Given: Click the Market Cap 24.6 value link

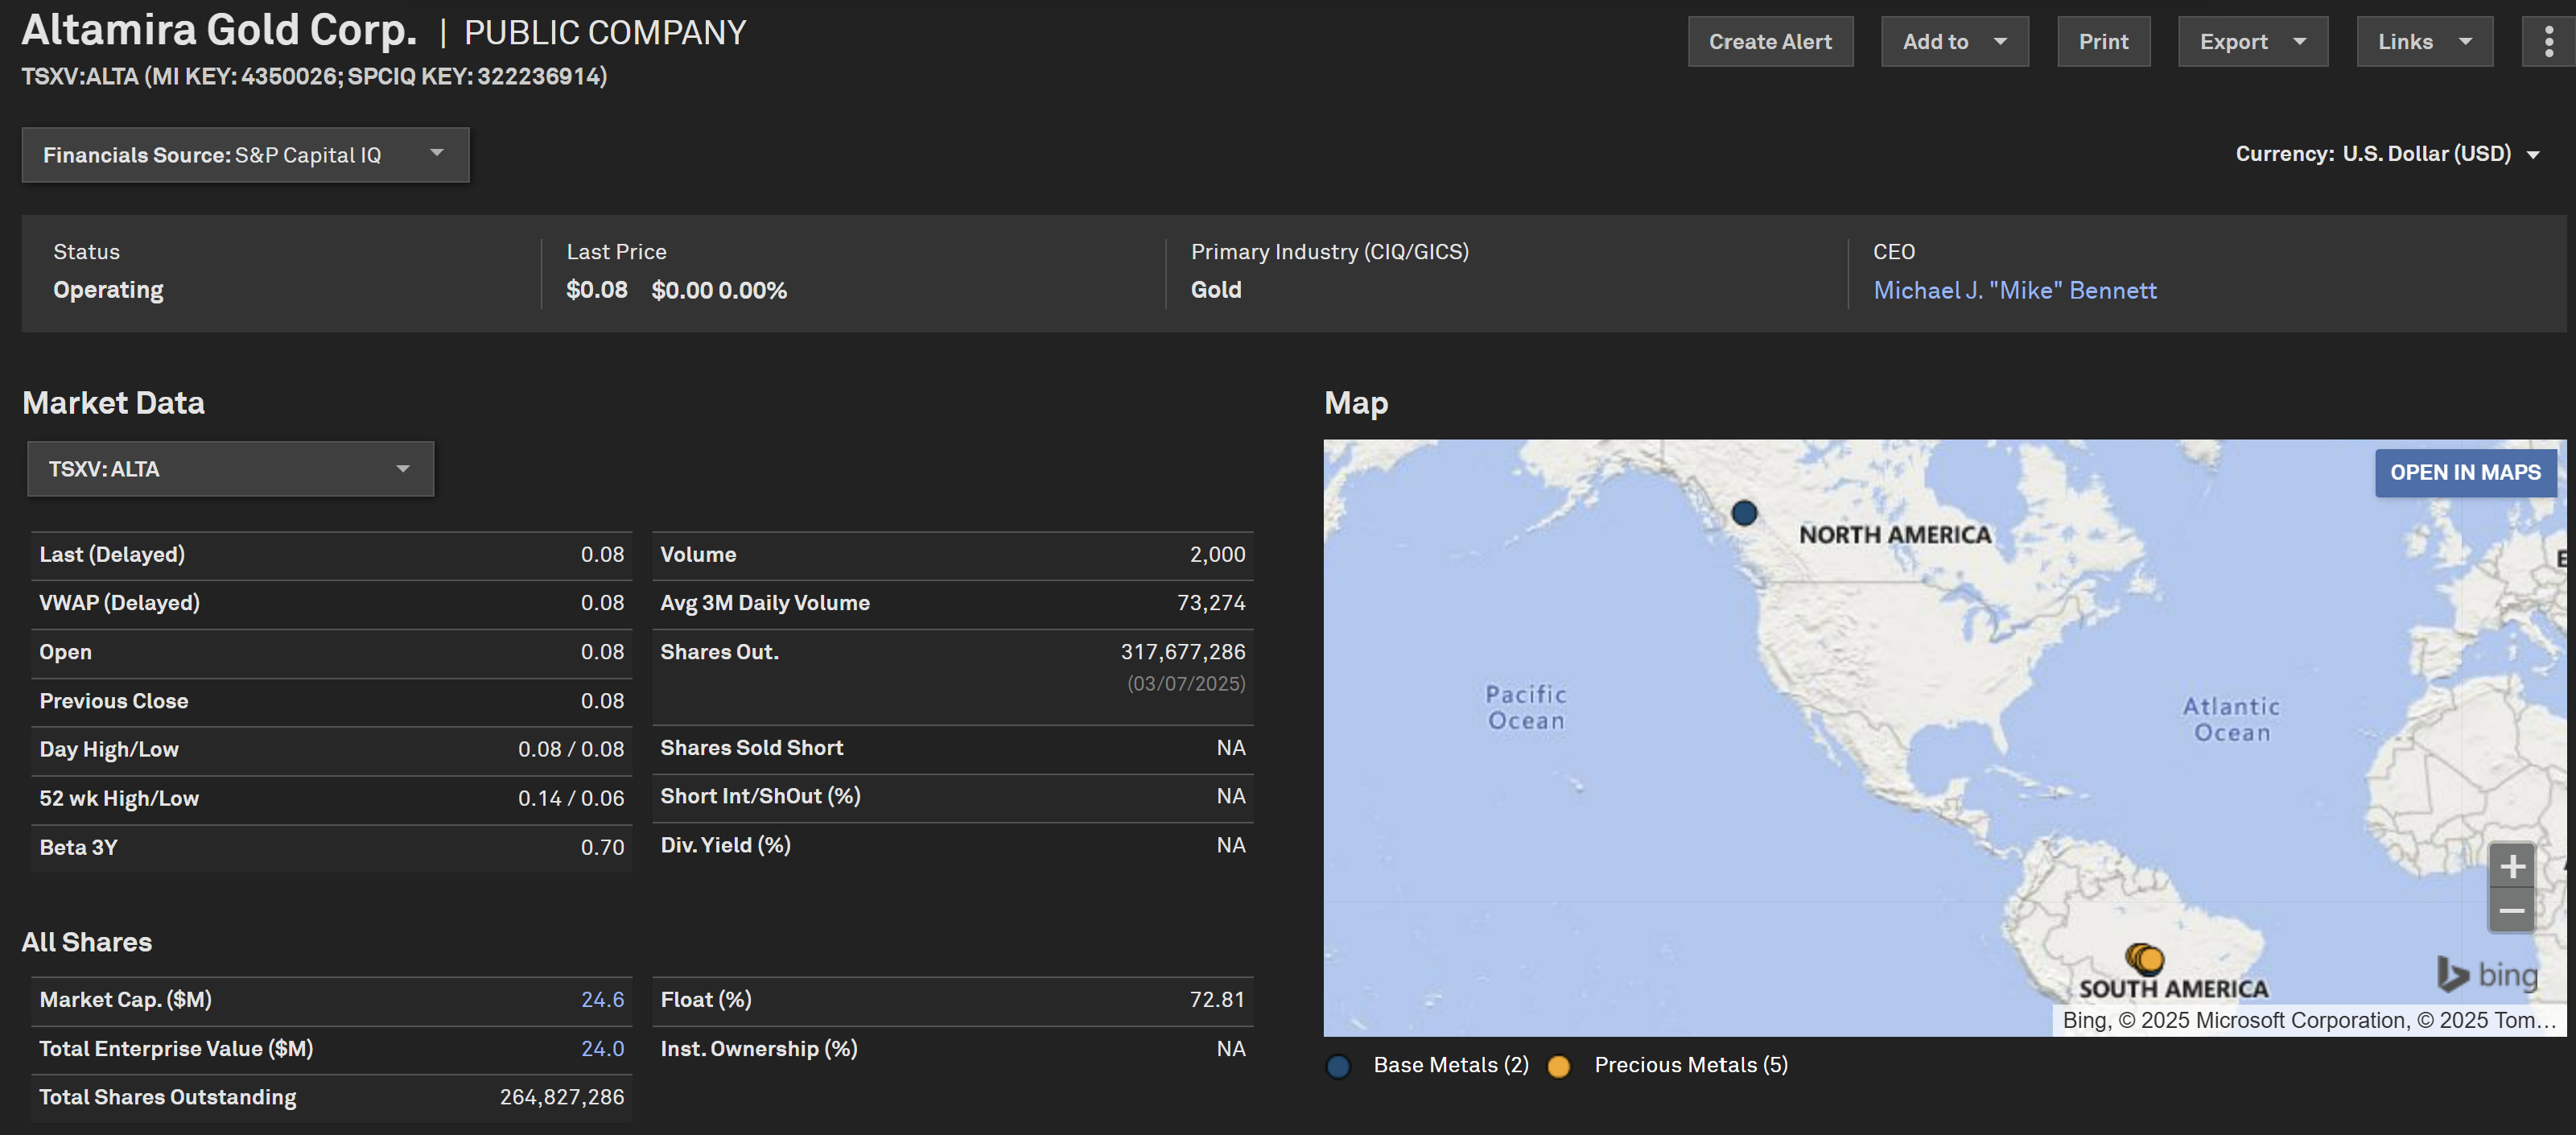Looking at the screenshot, I should [602, 999].
